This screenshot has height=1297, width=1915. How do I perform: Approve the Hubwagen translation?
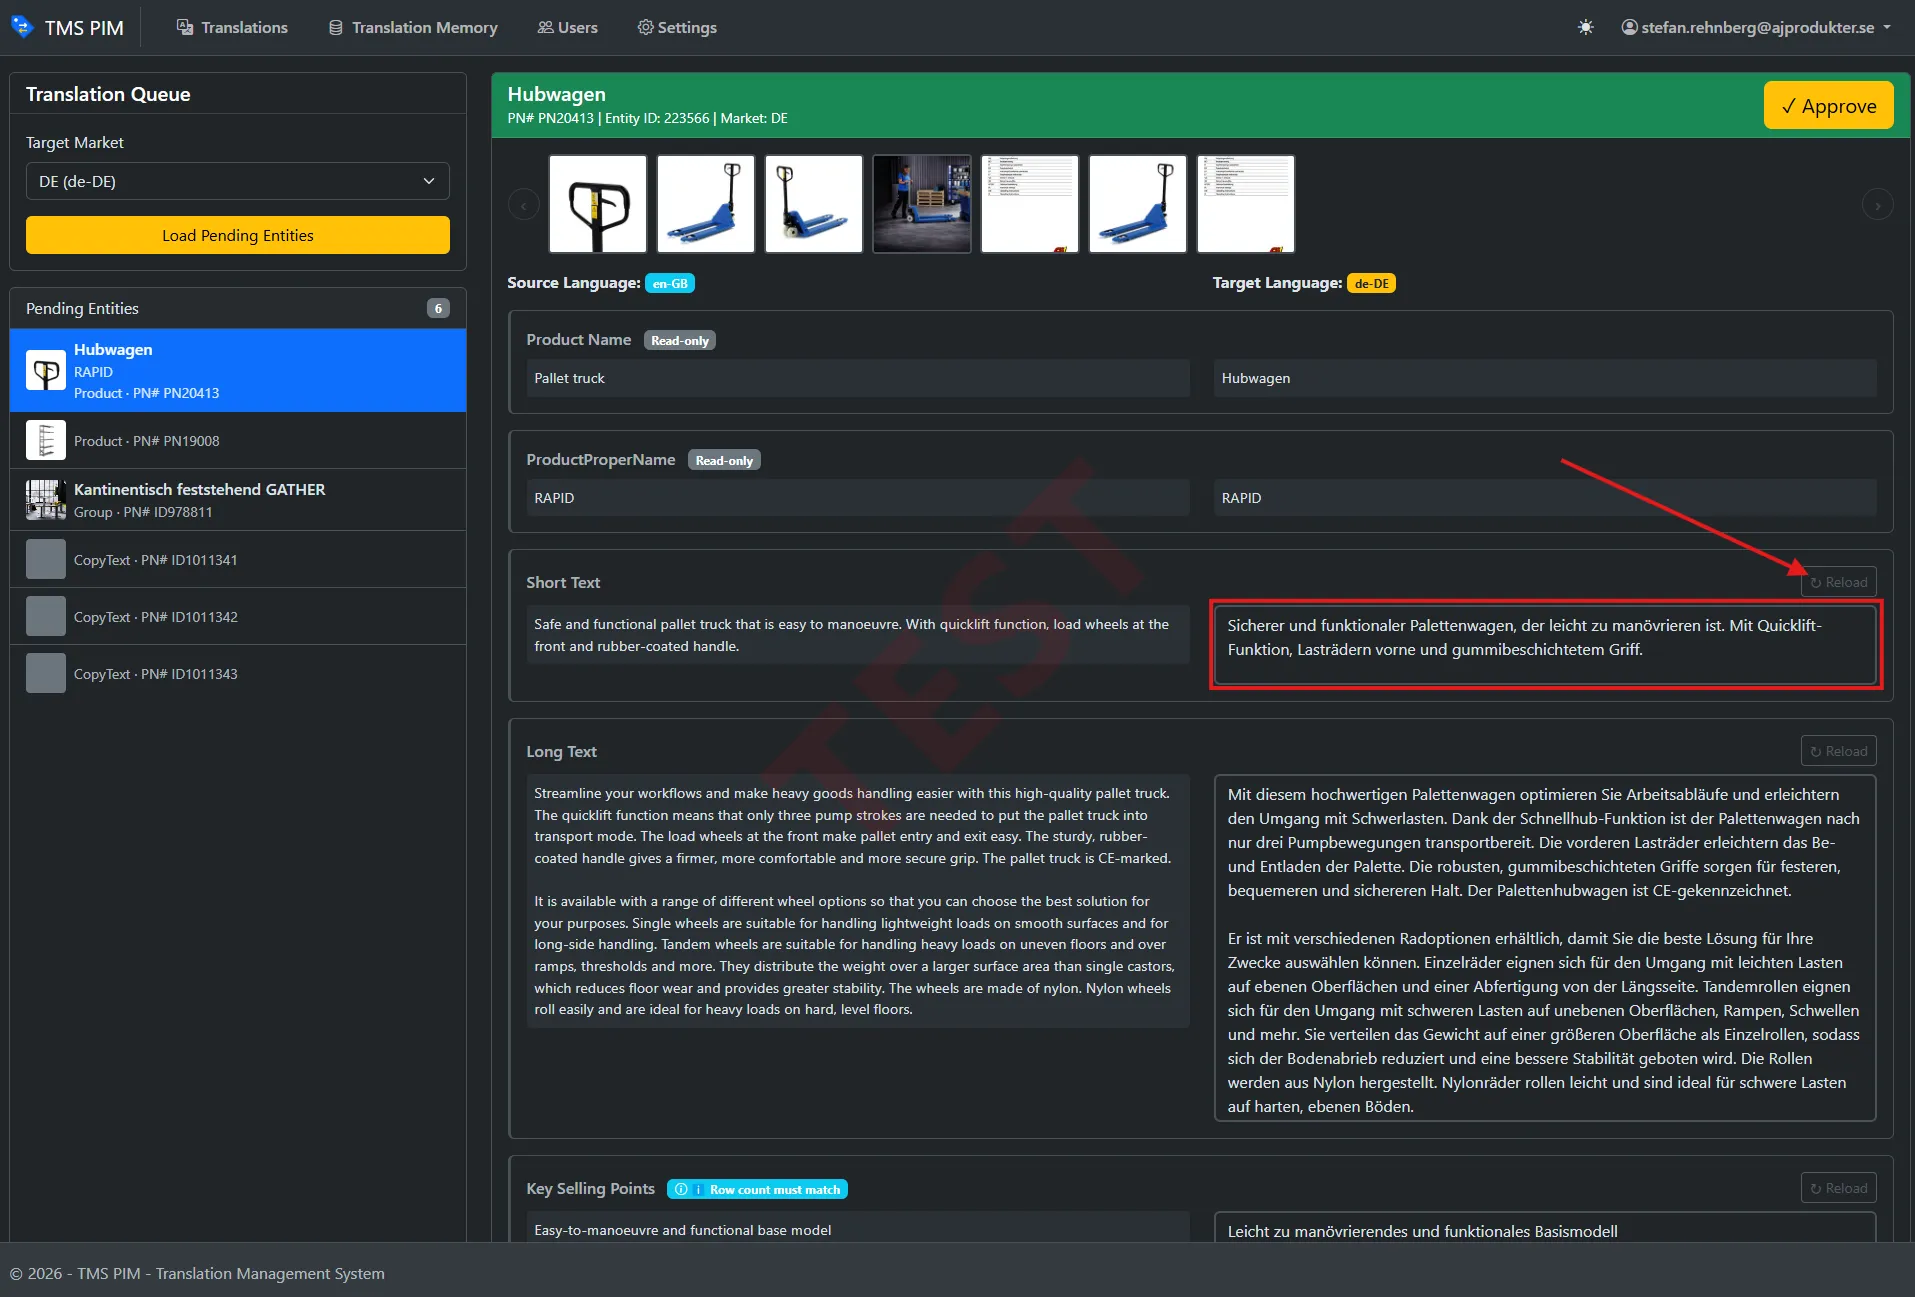[1828, 105]
